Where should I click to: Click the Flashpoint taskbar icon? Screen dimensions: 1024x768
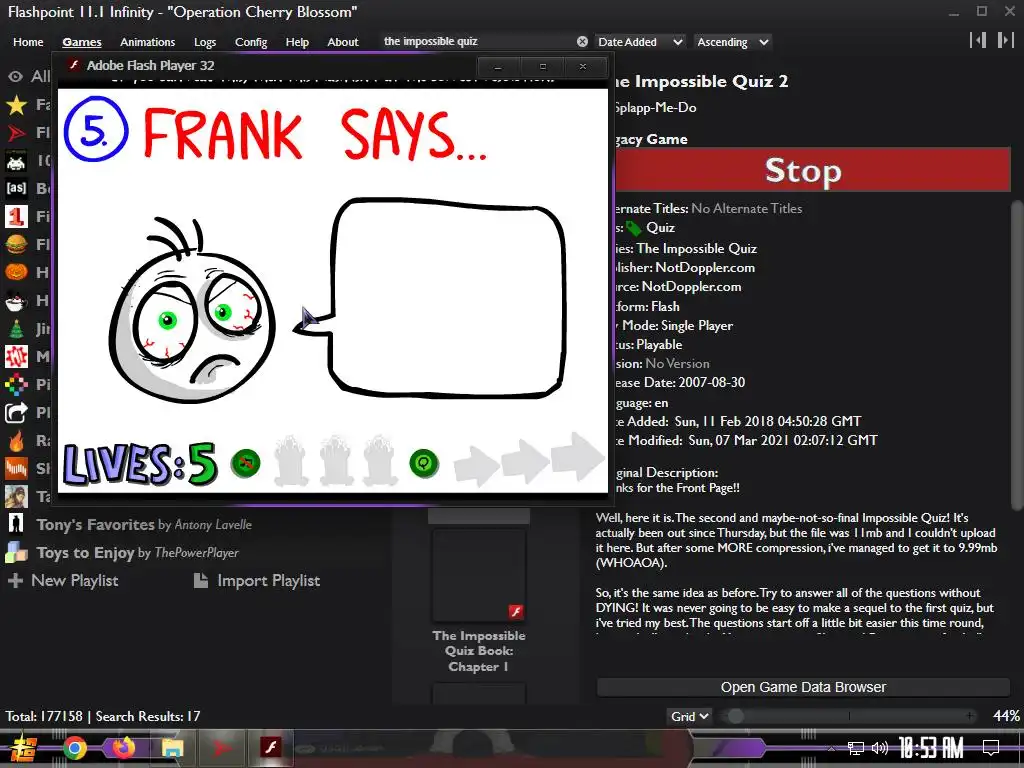(221, 748)
